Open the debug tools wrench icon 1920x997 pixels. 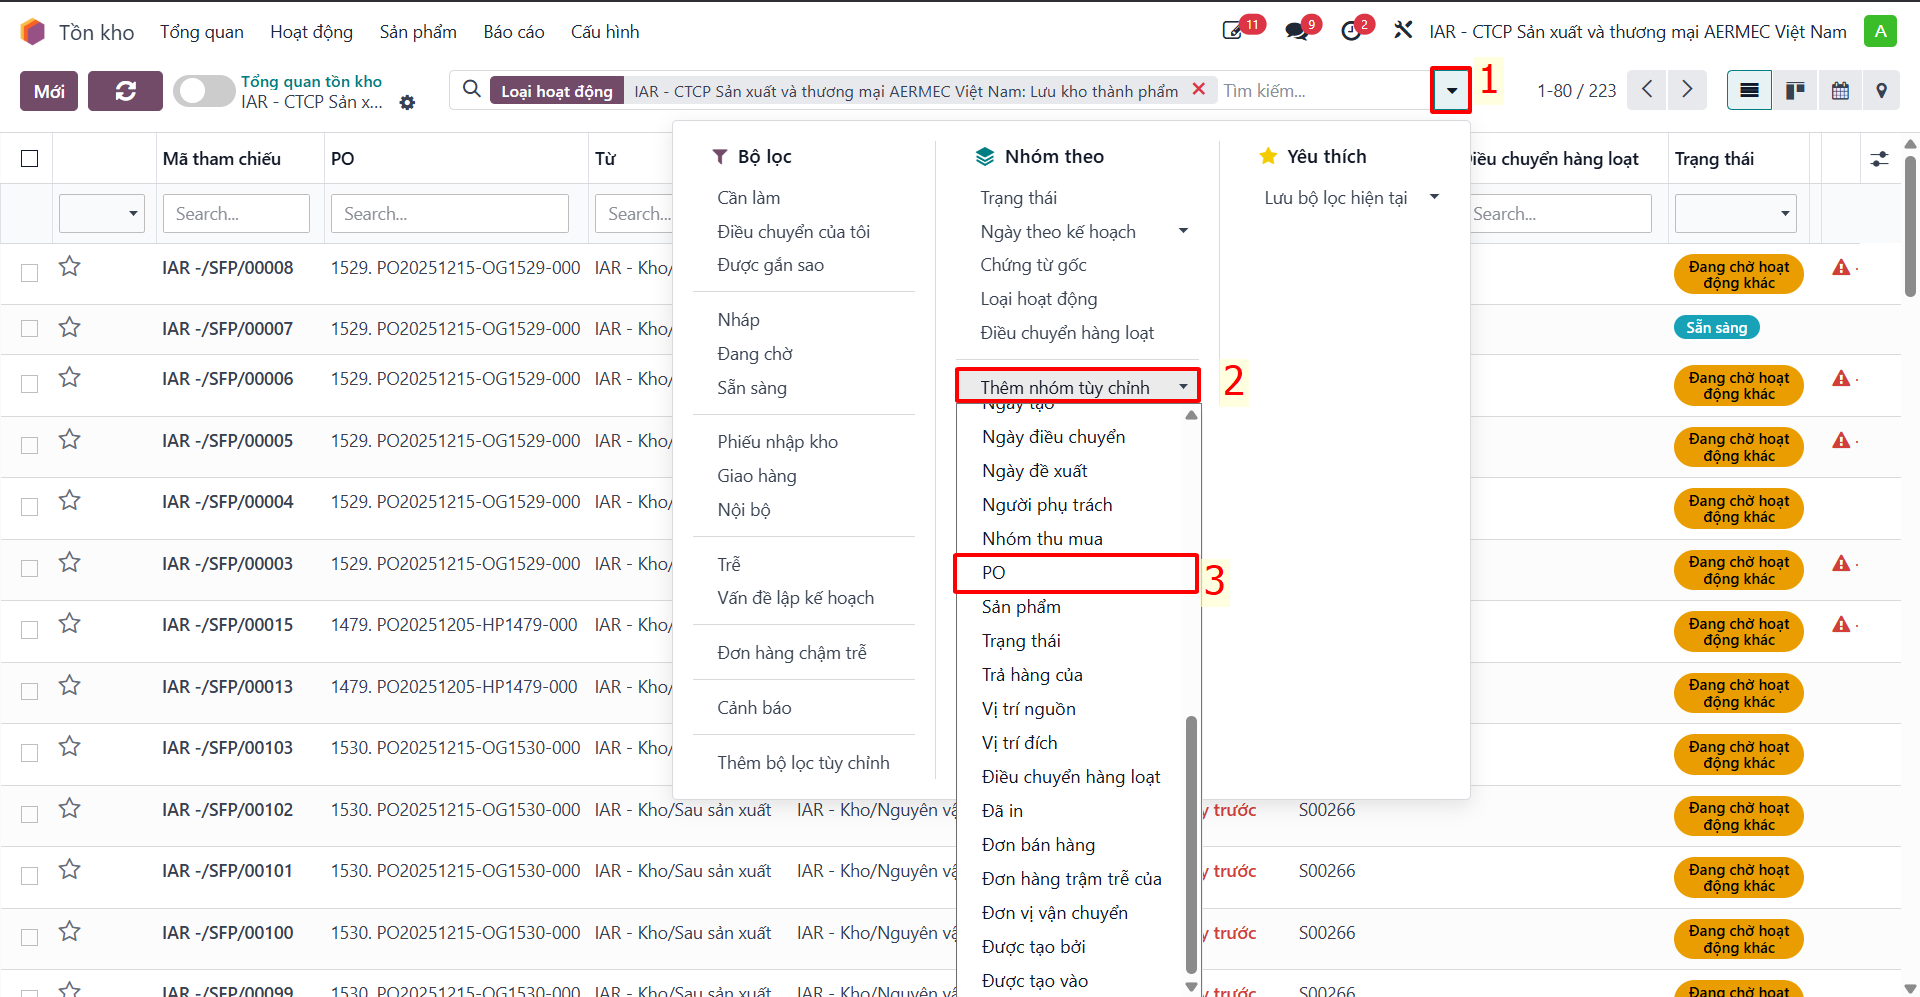tap(1403, 30)
